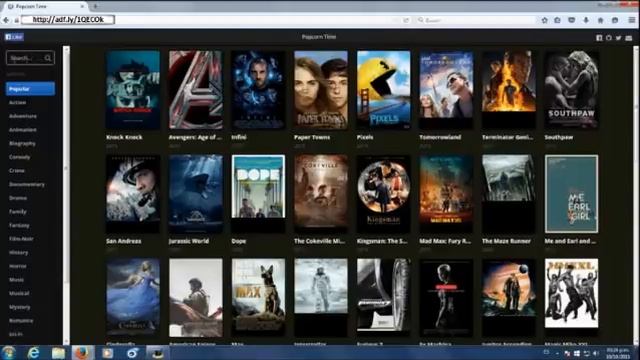640x360 pixels.
Task: Click the Paper Towns title text
Action: tap(312, 138)
